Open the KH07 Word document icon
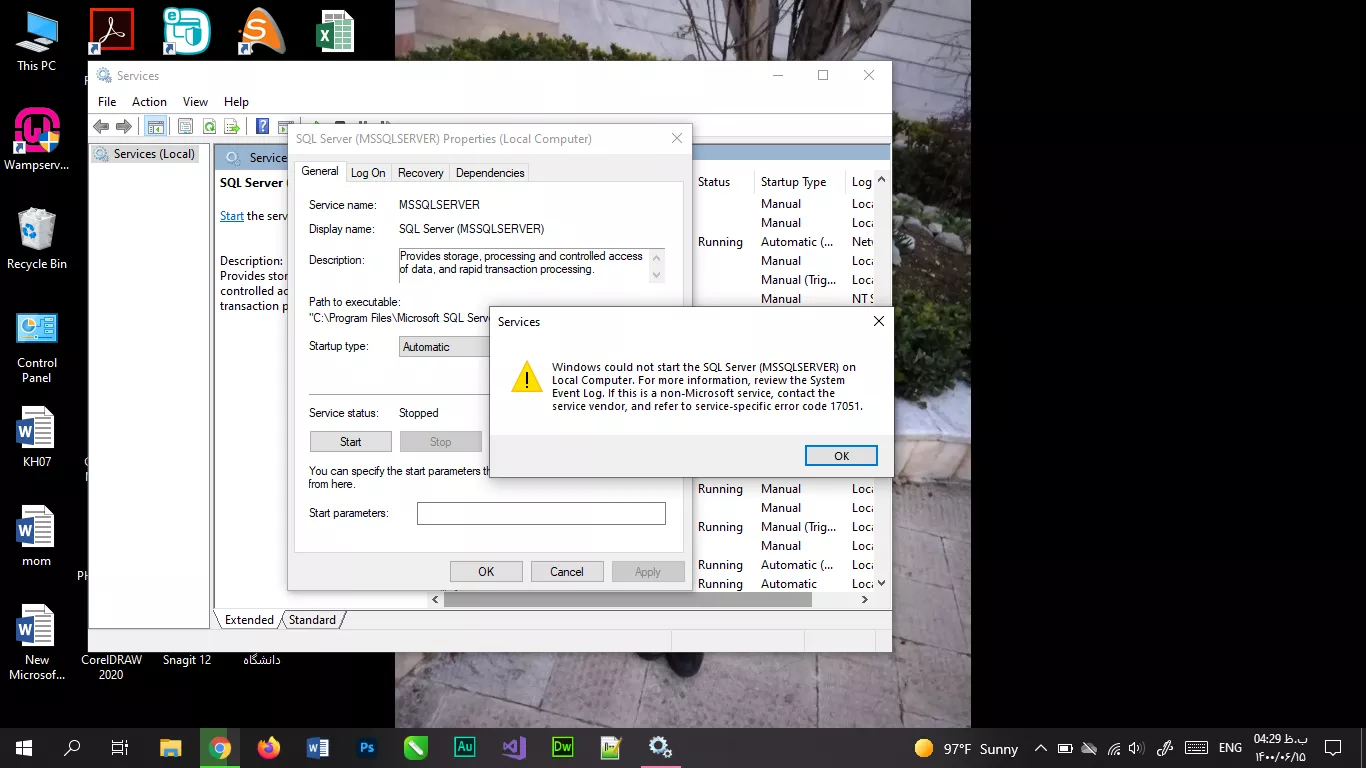The image size is (1366, 768). coord(37,437)
